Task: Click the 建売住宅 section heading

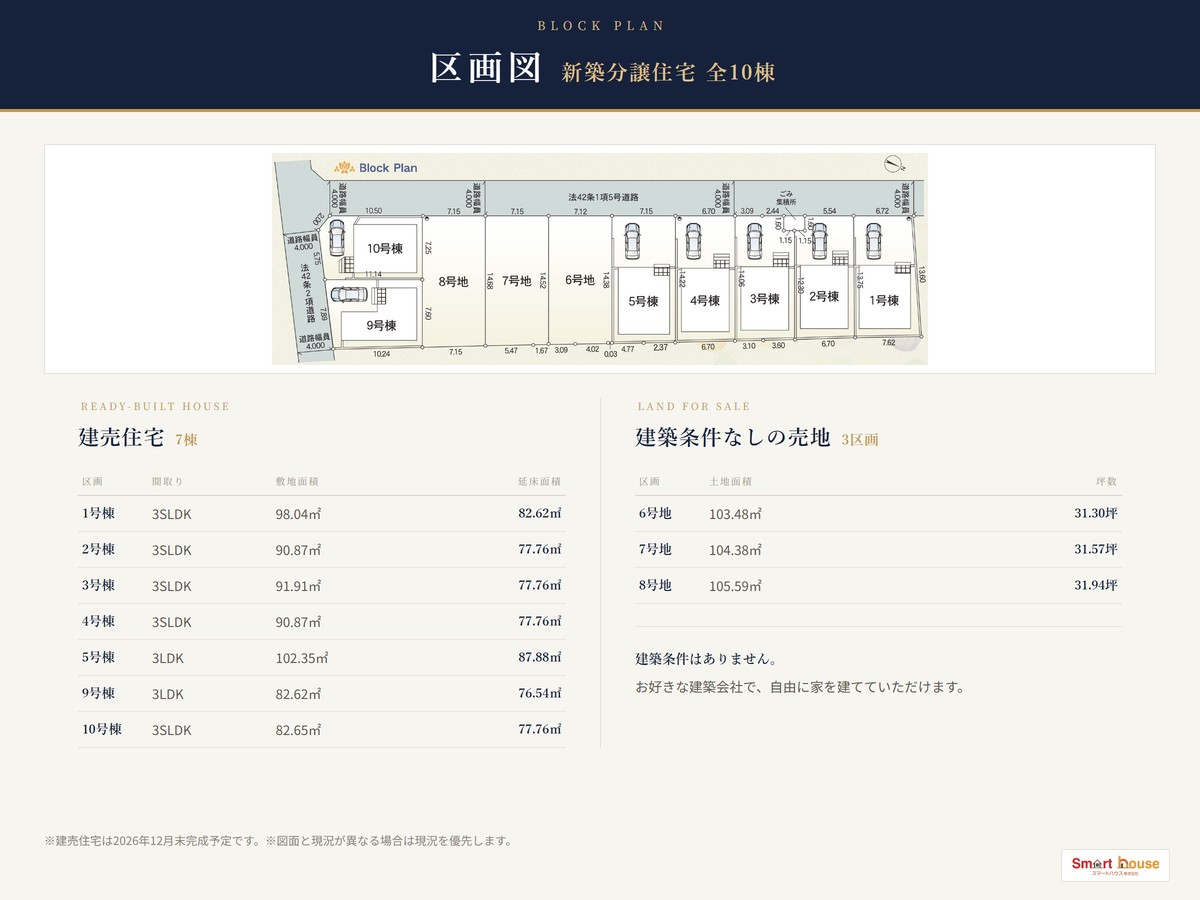Action: coord(120,437)
